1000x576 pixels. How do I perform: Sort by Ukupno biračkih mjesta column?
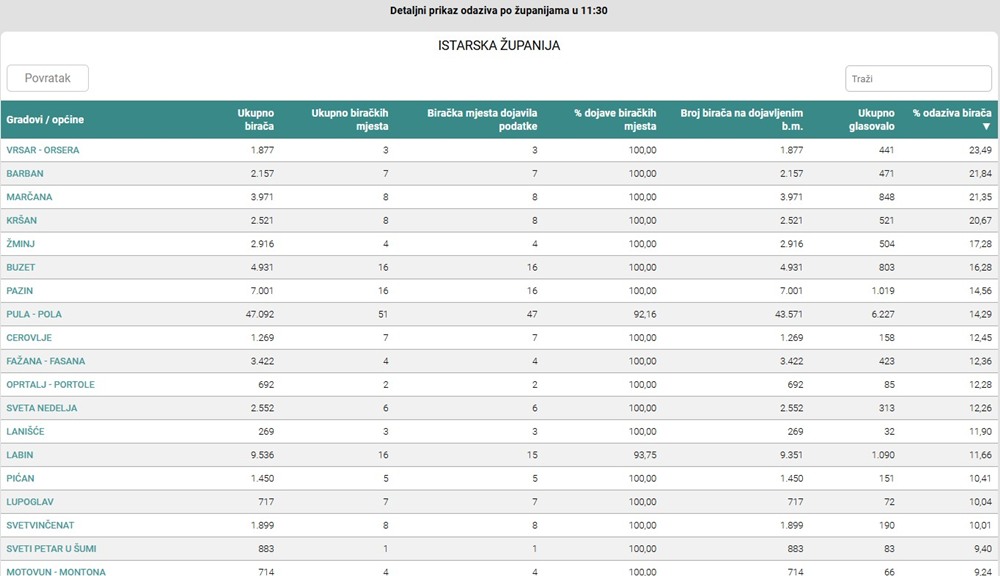point(349,120)
